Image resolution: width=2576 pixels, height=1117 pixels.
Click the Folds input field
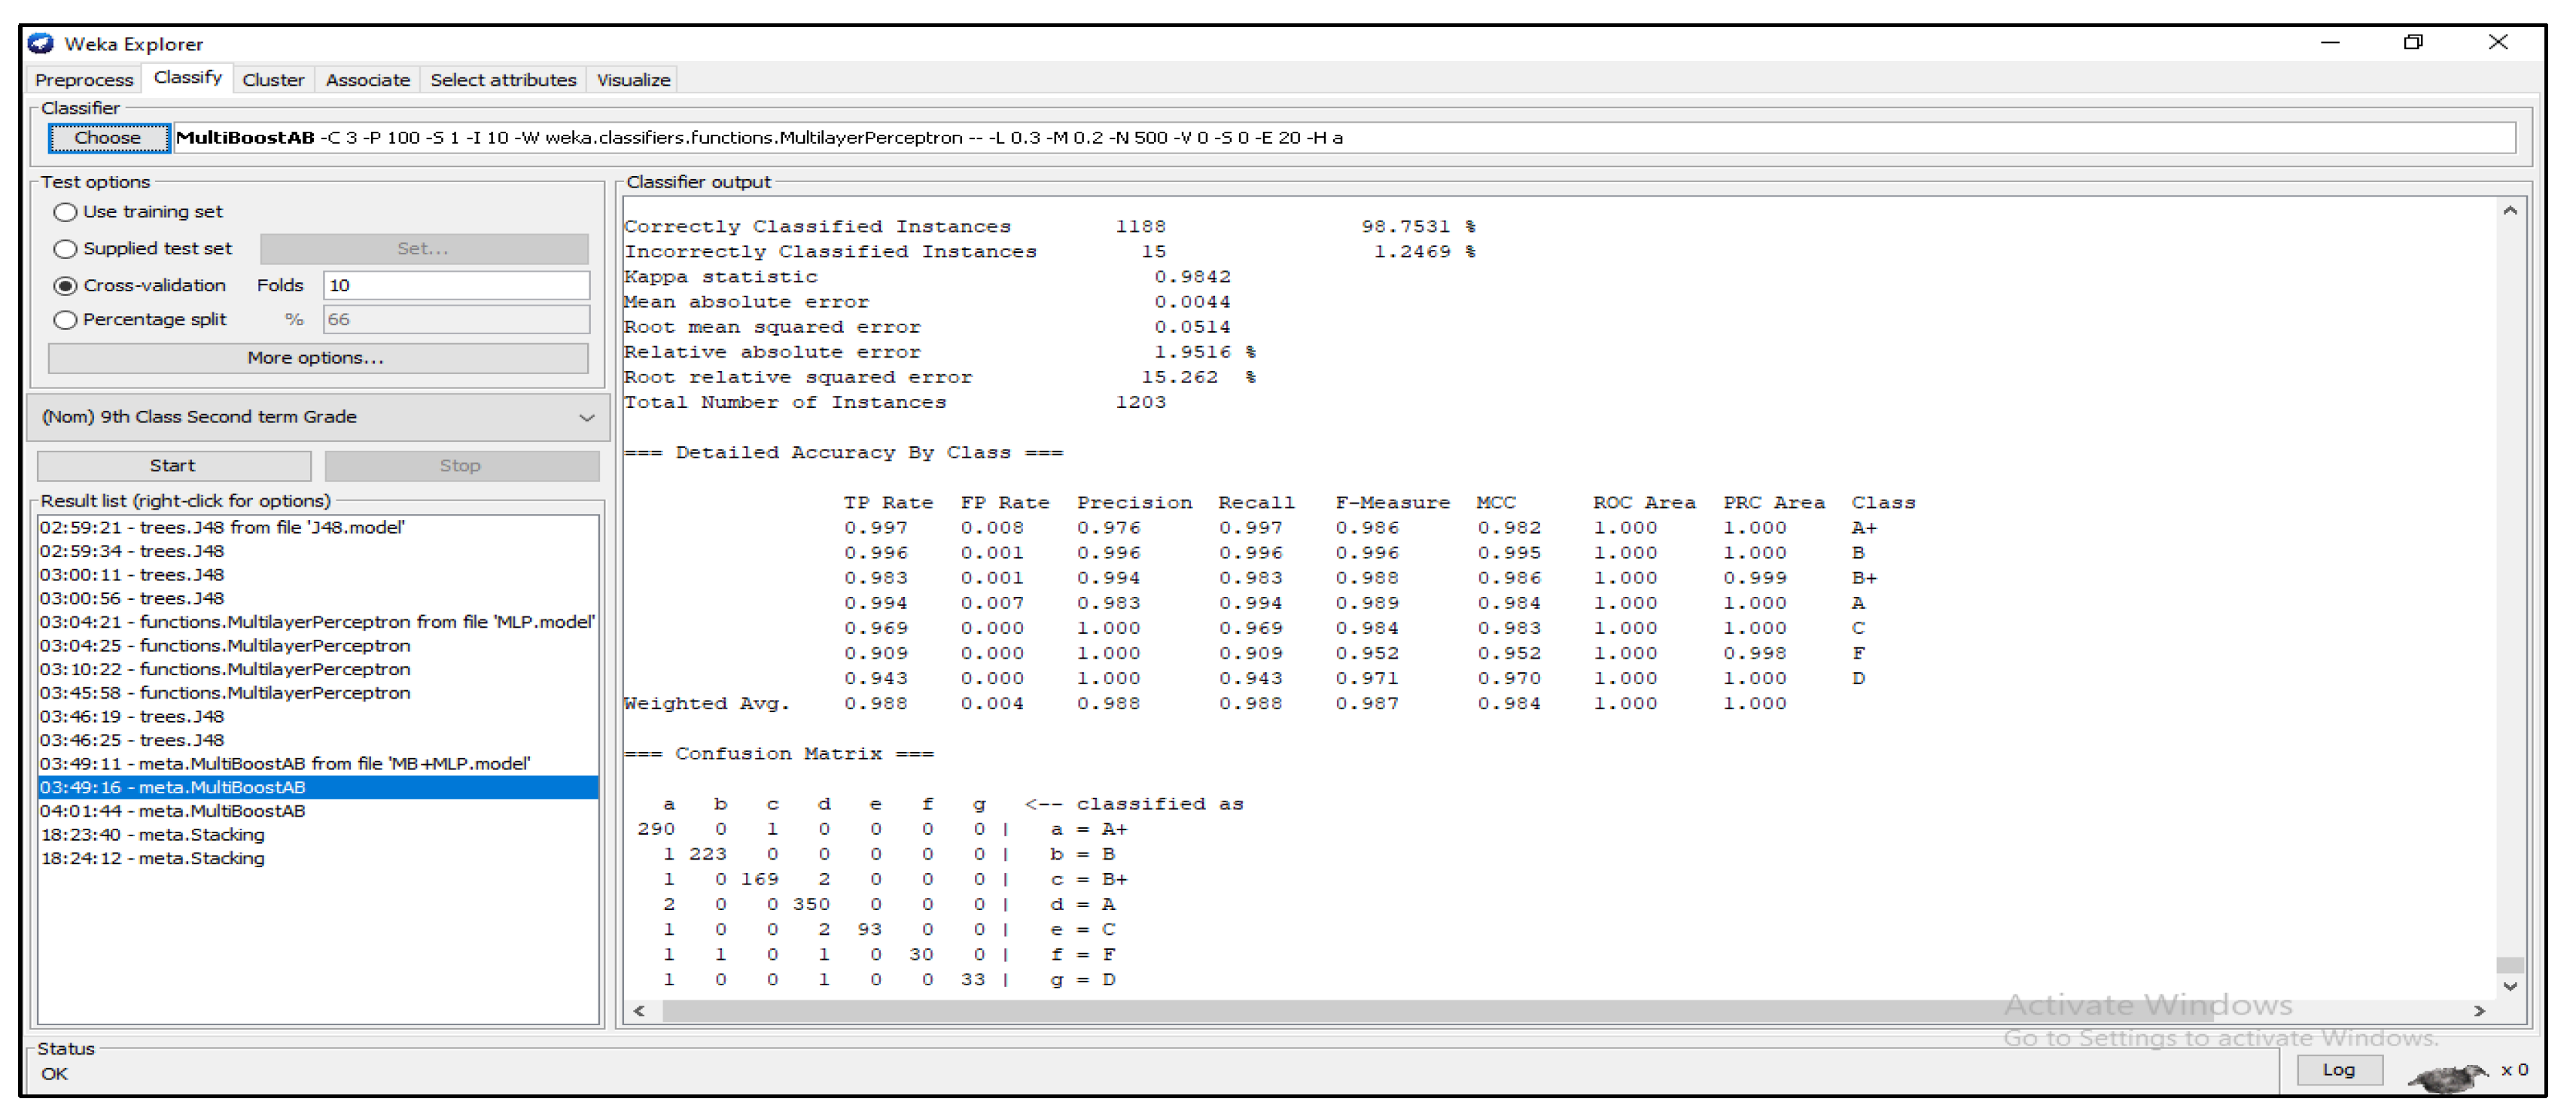(456, 286)
